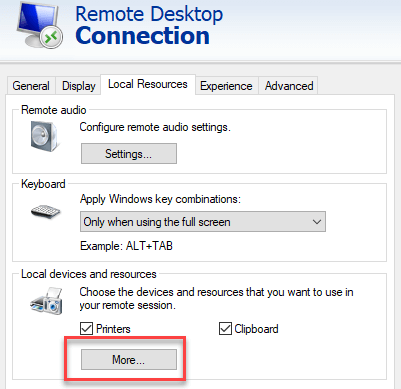Click the 'Example: ALT+TAB' text

click(126, 246)
